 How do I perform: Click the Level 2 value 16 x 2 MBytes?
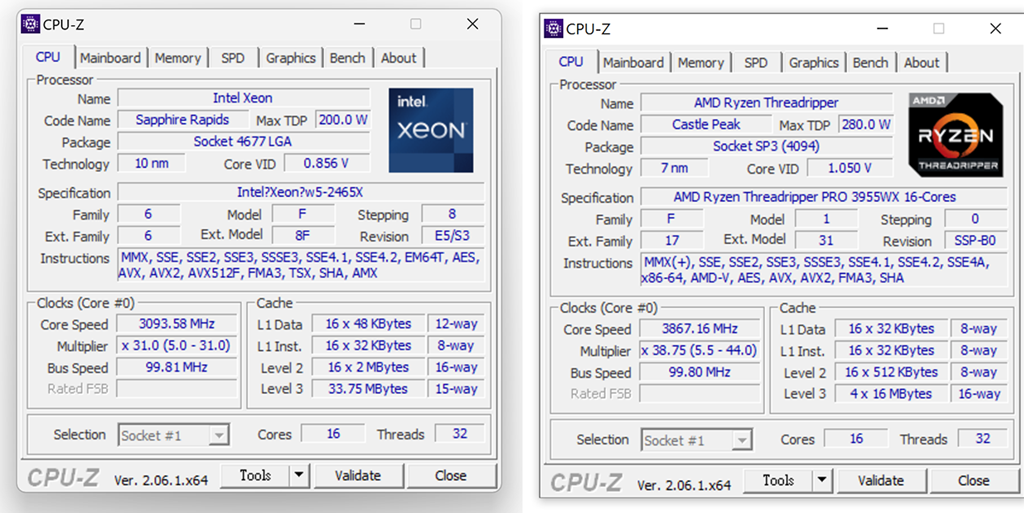click(368, 367)
